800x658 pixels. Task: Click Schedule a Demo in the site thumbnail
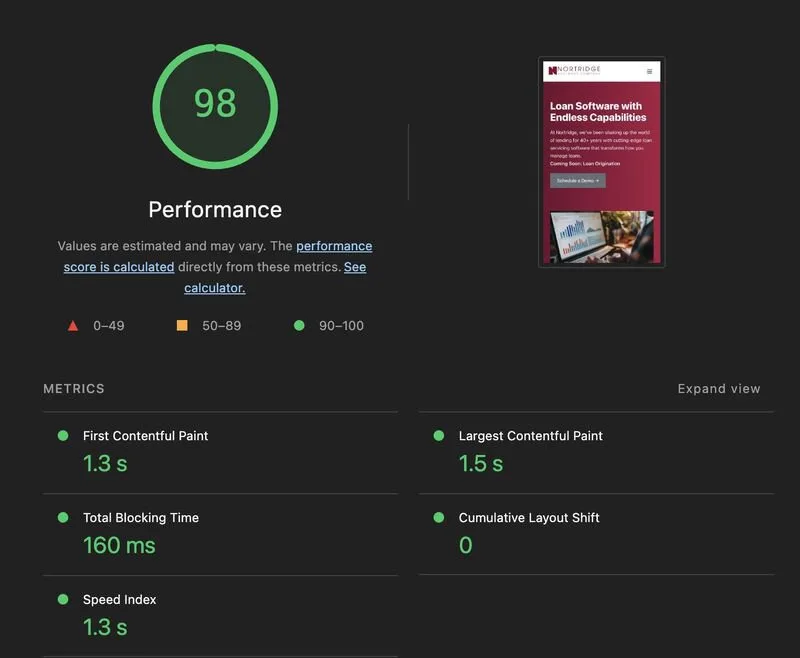(x=577, y=180)
